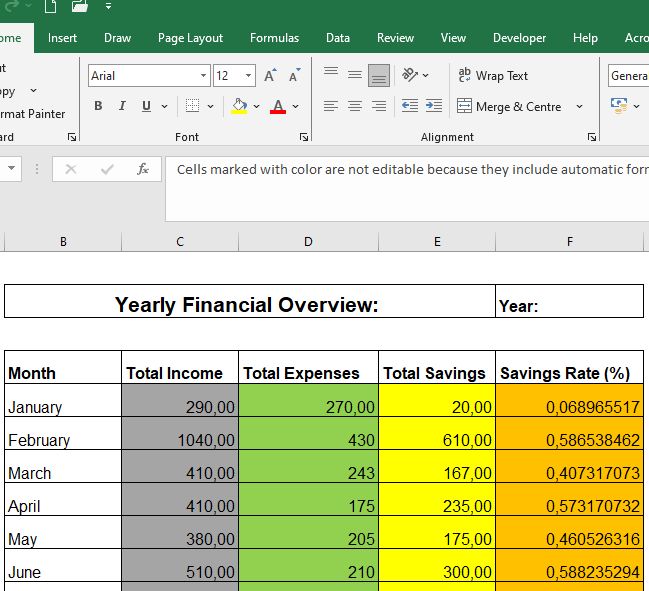Click the accounting number format icon

click(x=619, y=106)
